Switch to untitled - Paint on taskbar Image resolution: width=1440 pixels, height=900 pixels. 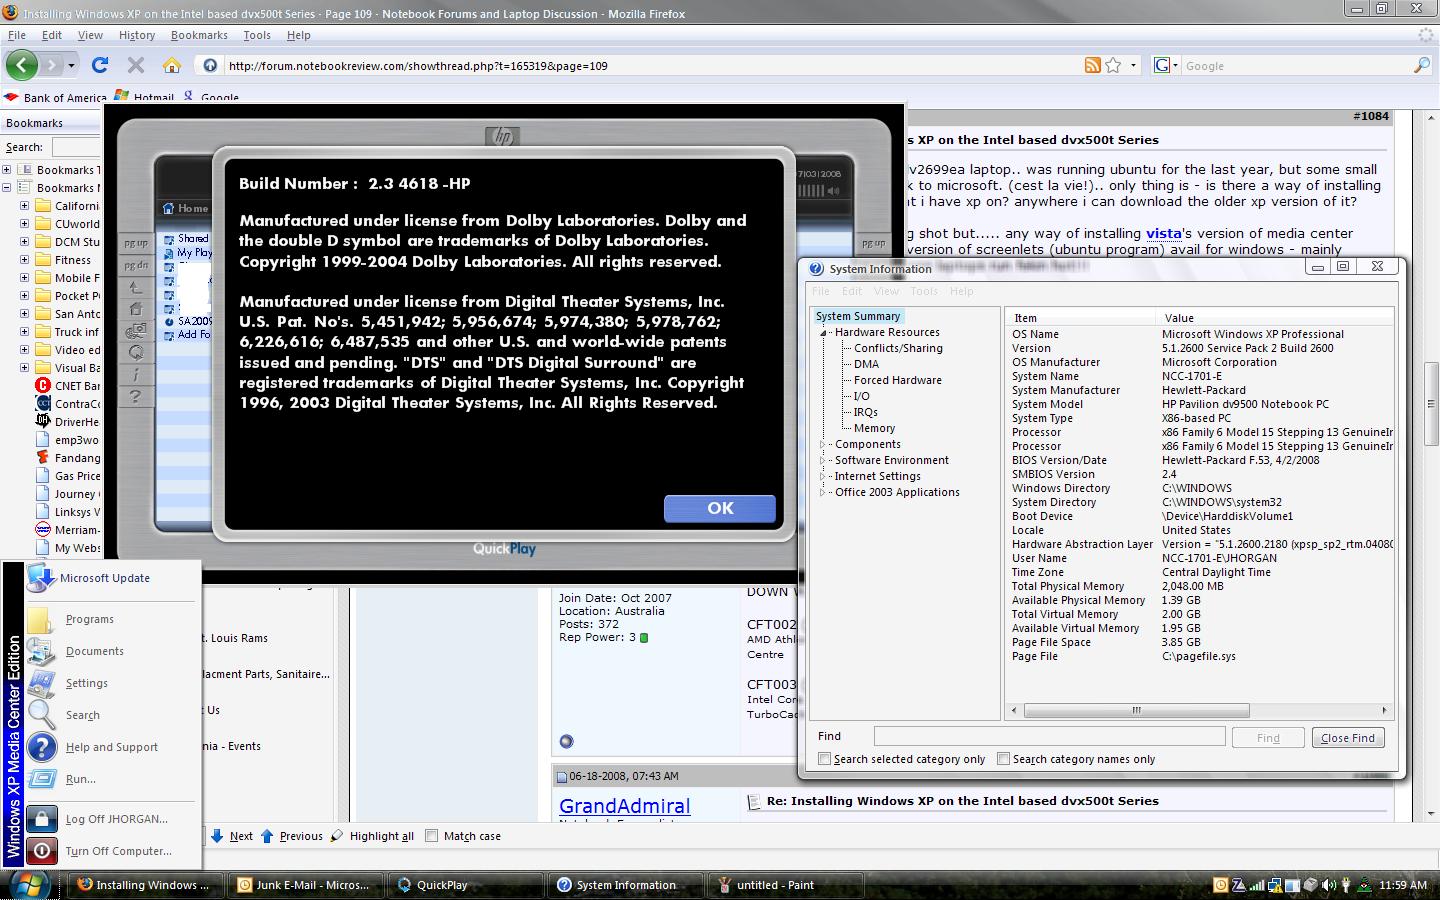pos(784,885)
